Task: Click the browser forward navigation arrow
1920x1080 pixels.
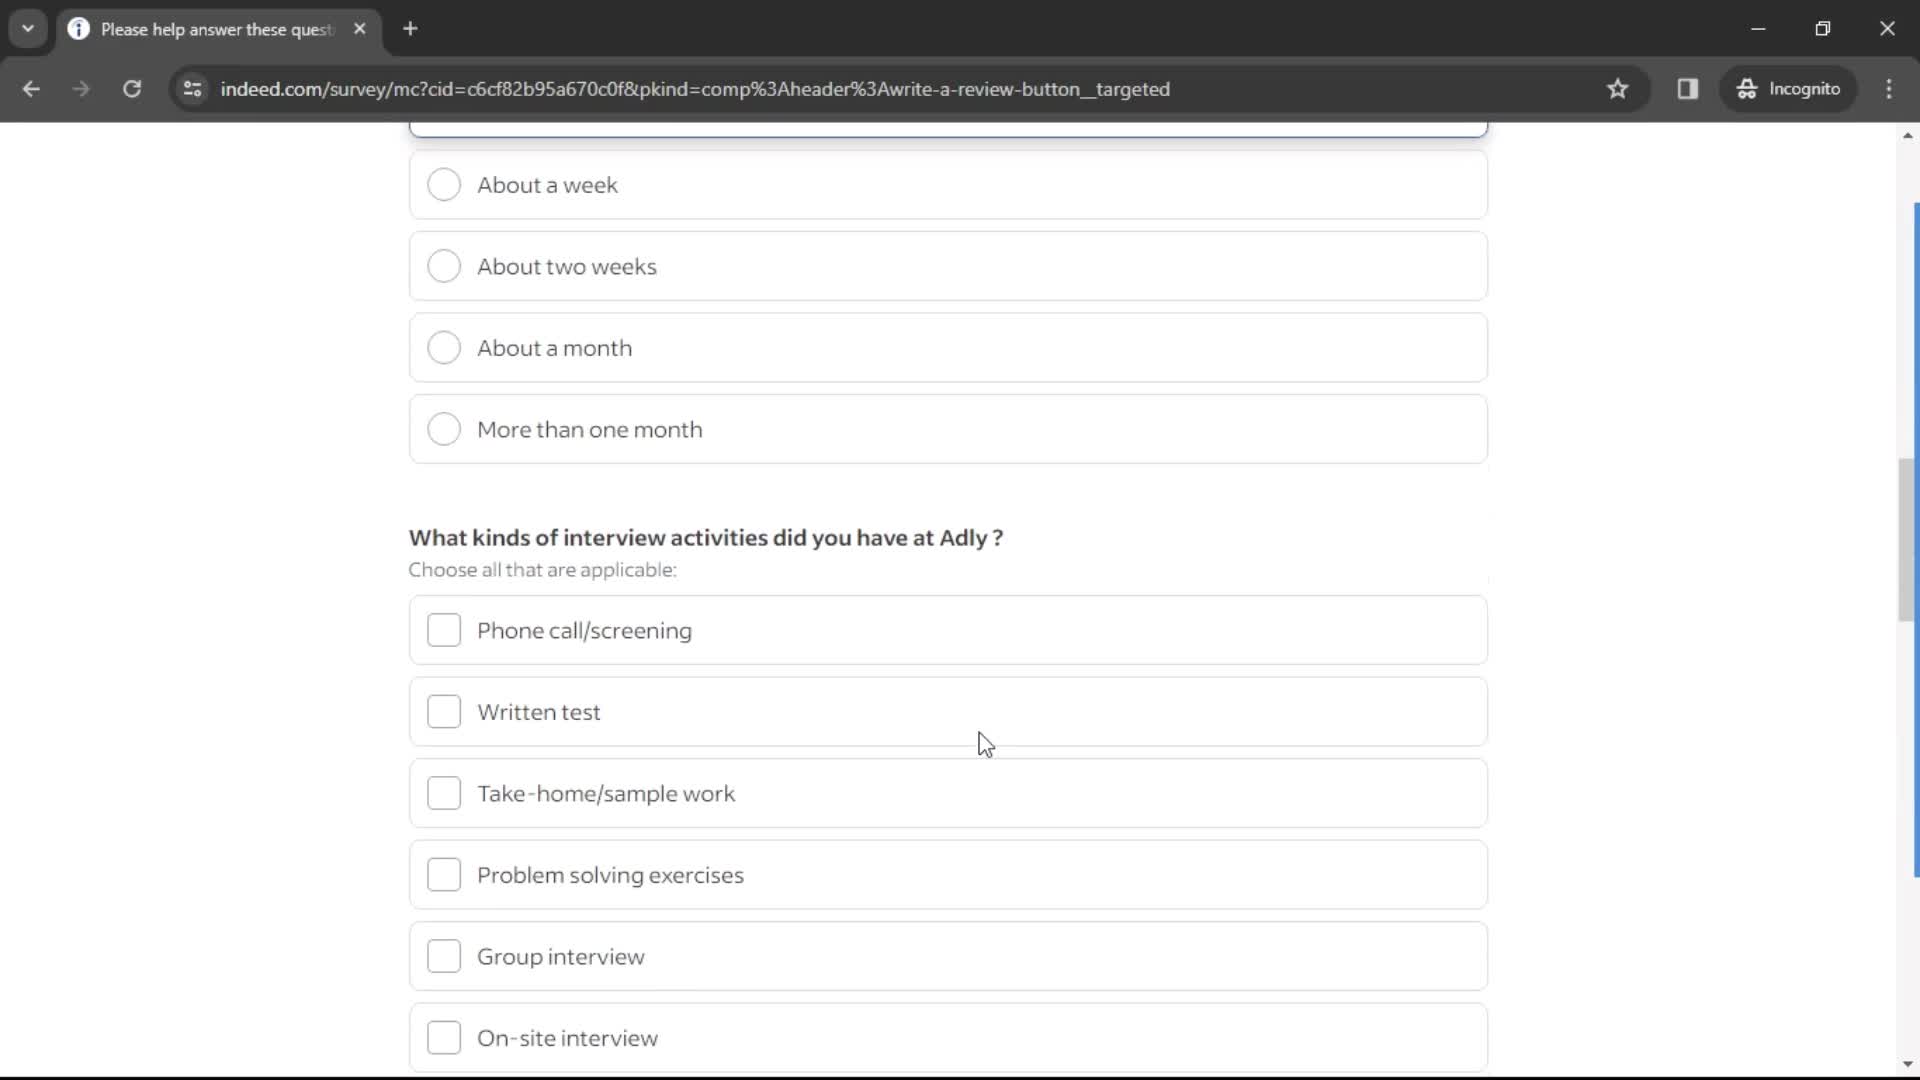Action: (80, 88)
